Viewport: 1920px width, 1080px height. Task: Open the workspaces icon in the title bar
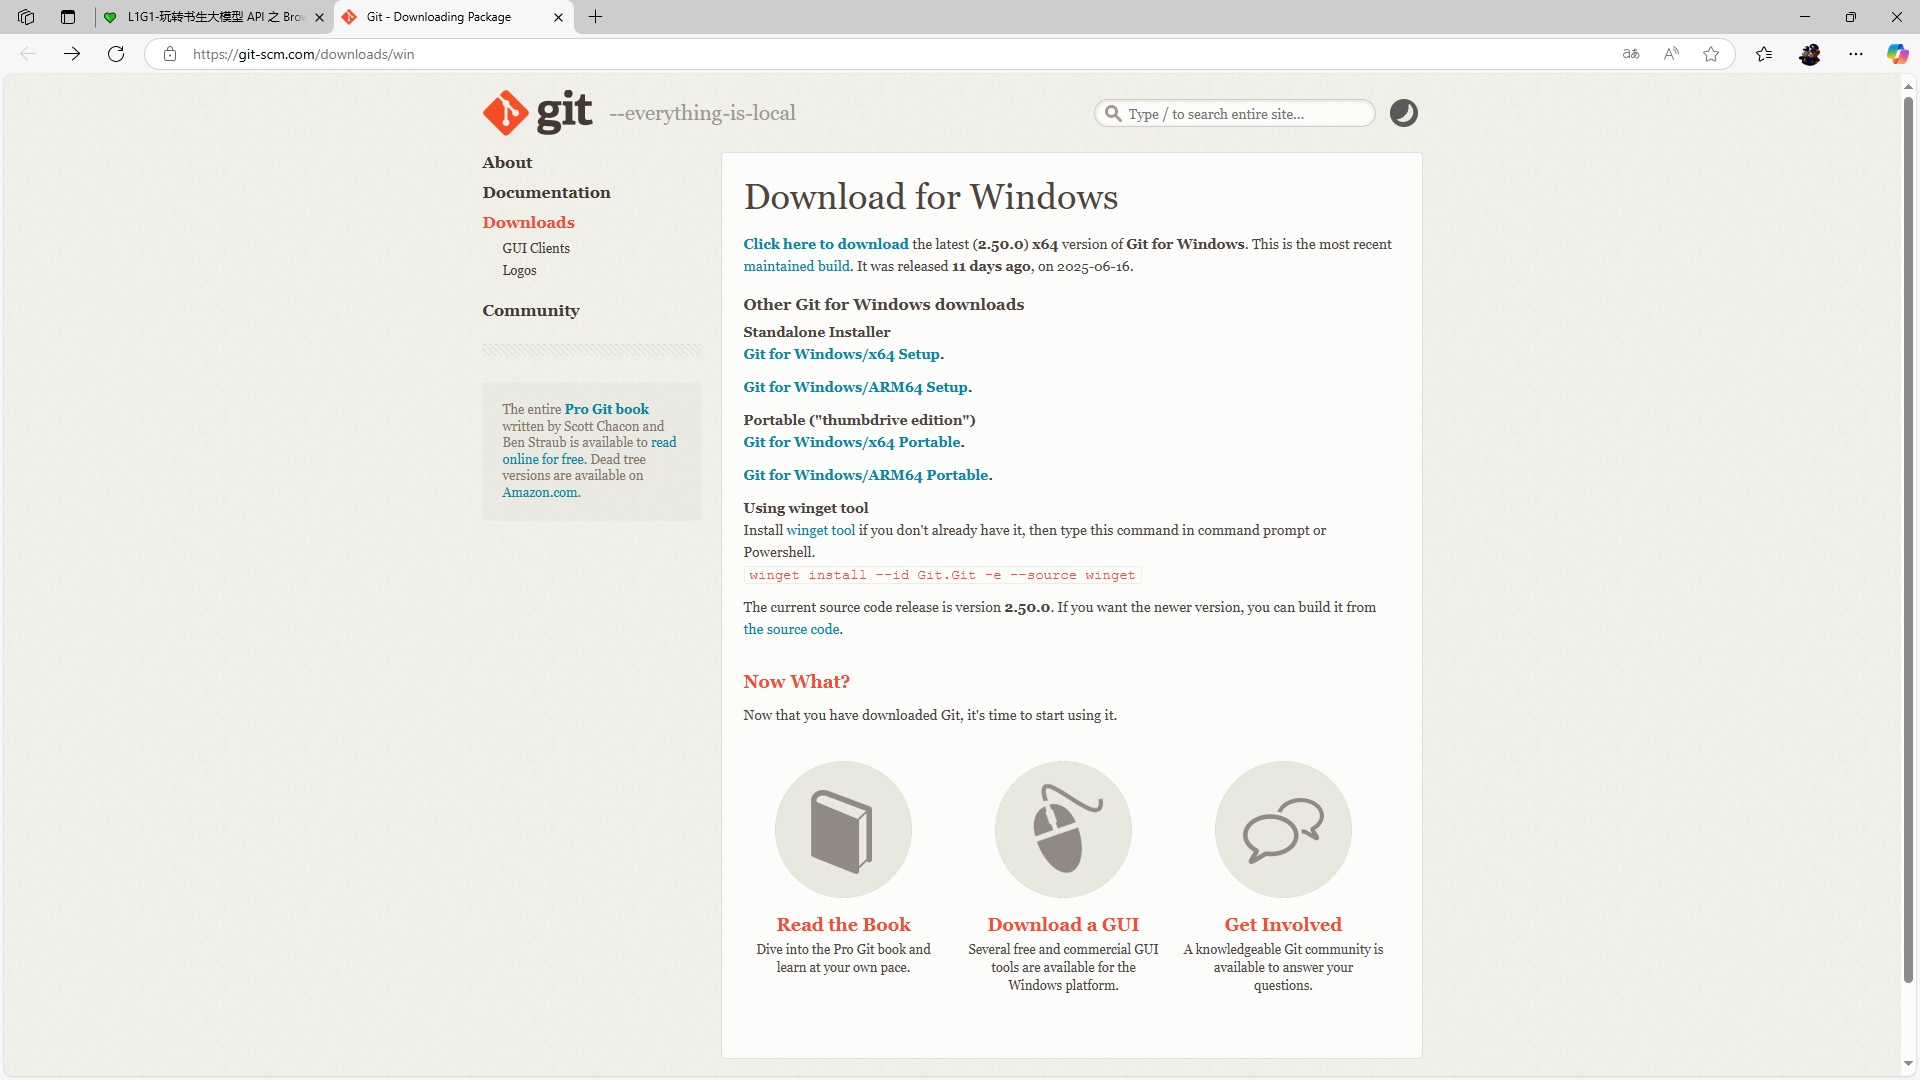[26, 17]
